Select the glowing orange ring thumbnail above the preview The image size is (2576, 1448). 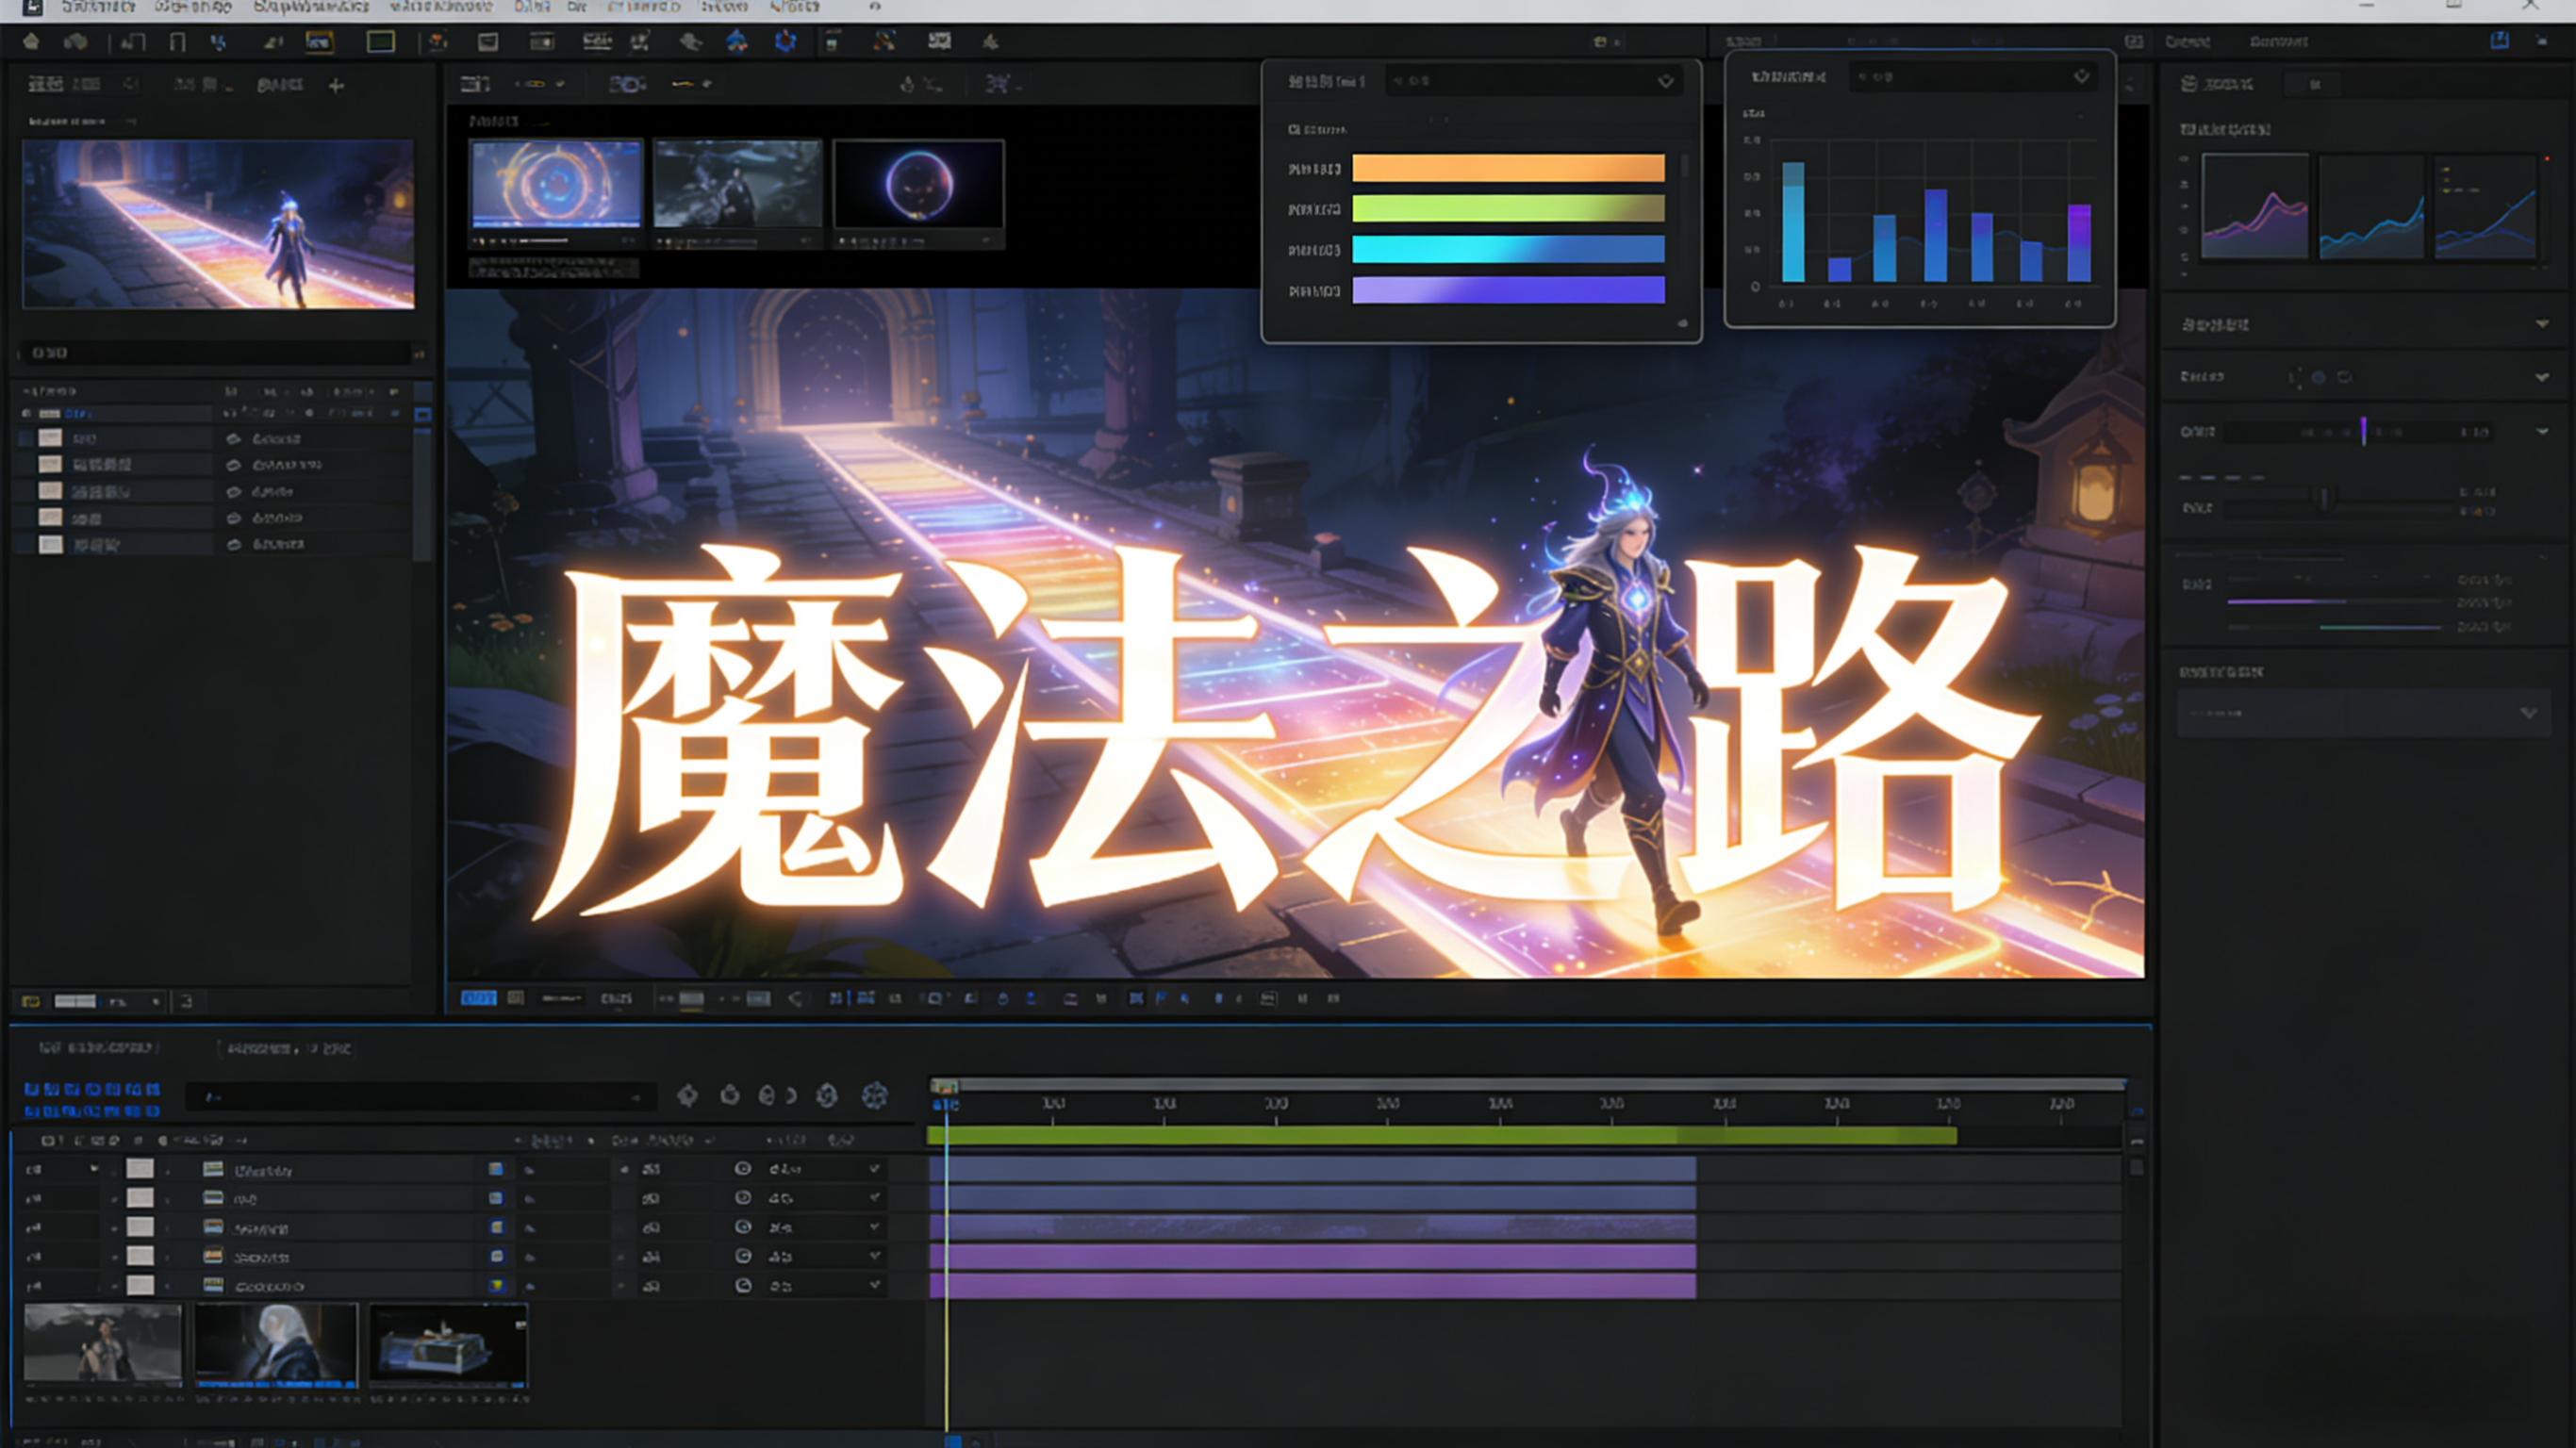click(556, 185)
